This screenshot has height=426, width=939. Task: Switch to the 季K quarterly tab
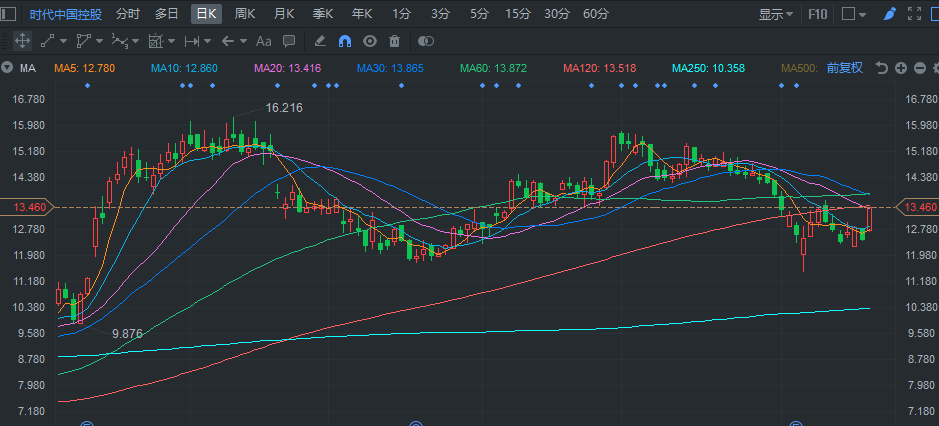(323, 14)
